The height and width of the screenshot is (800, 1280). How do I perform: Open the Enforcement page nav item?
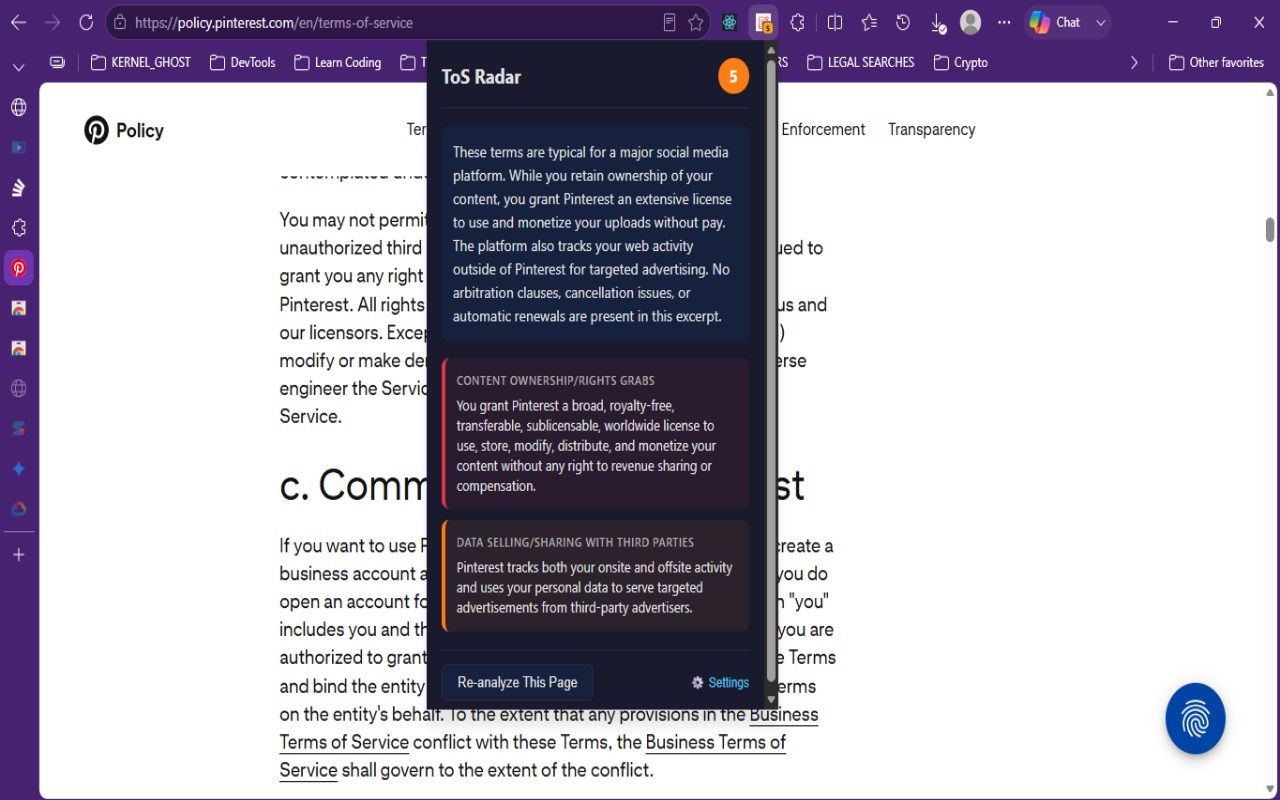click(x=823, y=129)
